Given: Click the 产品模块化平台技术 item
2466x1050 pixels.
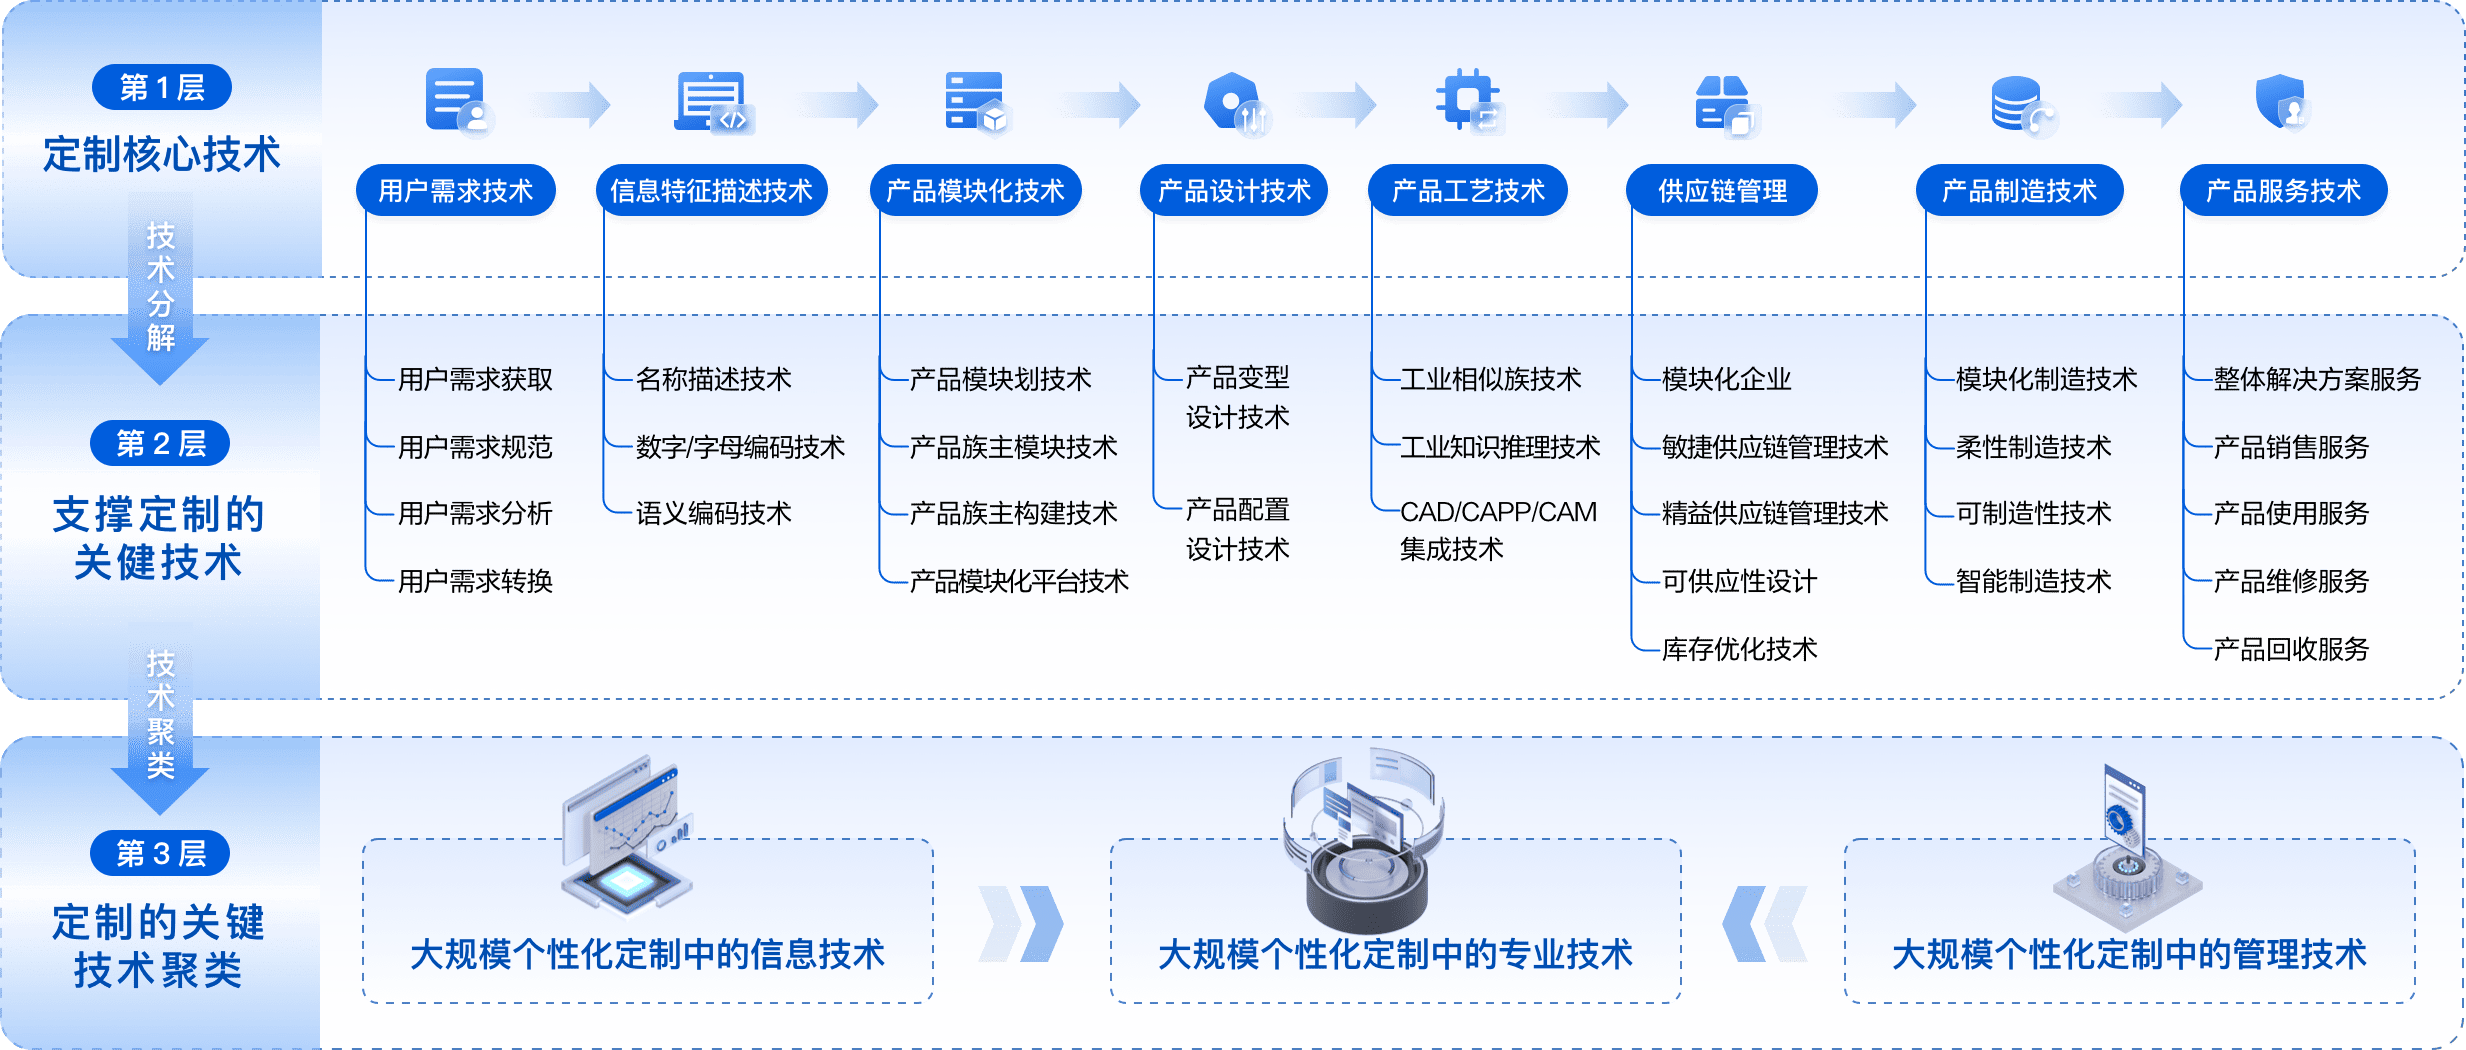Looking at the screenshot, I should coord(1019,581).
